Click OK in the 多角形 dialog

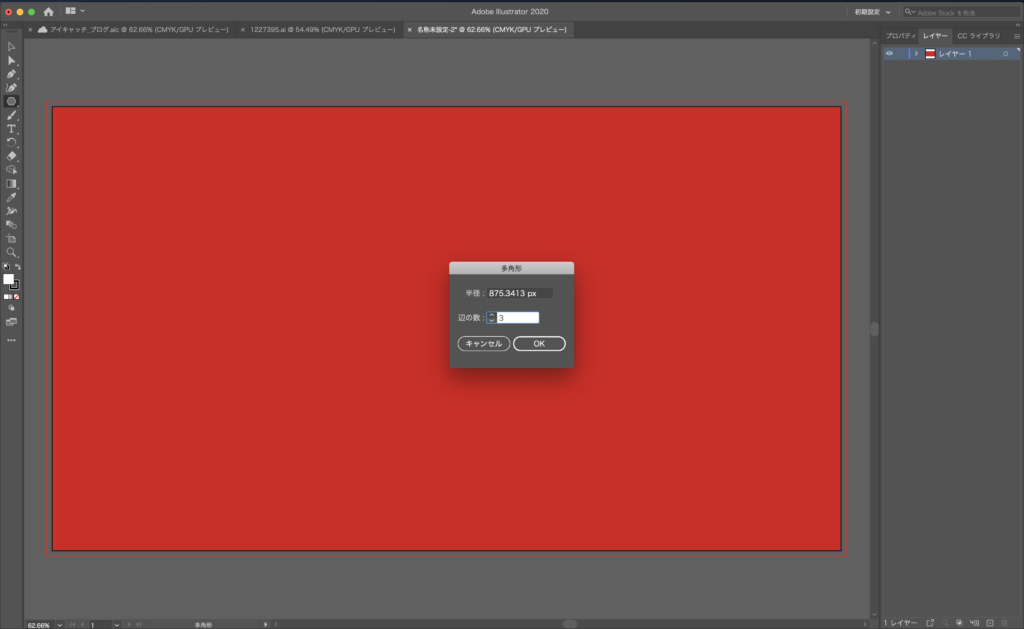click(x=539, y=344)
